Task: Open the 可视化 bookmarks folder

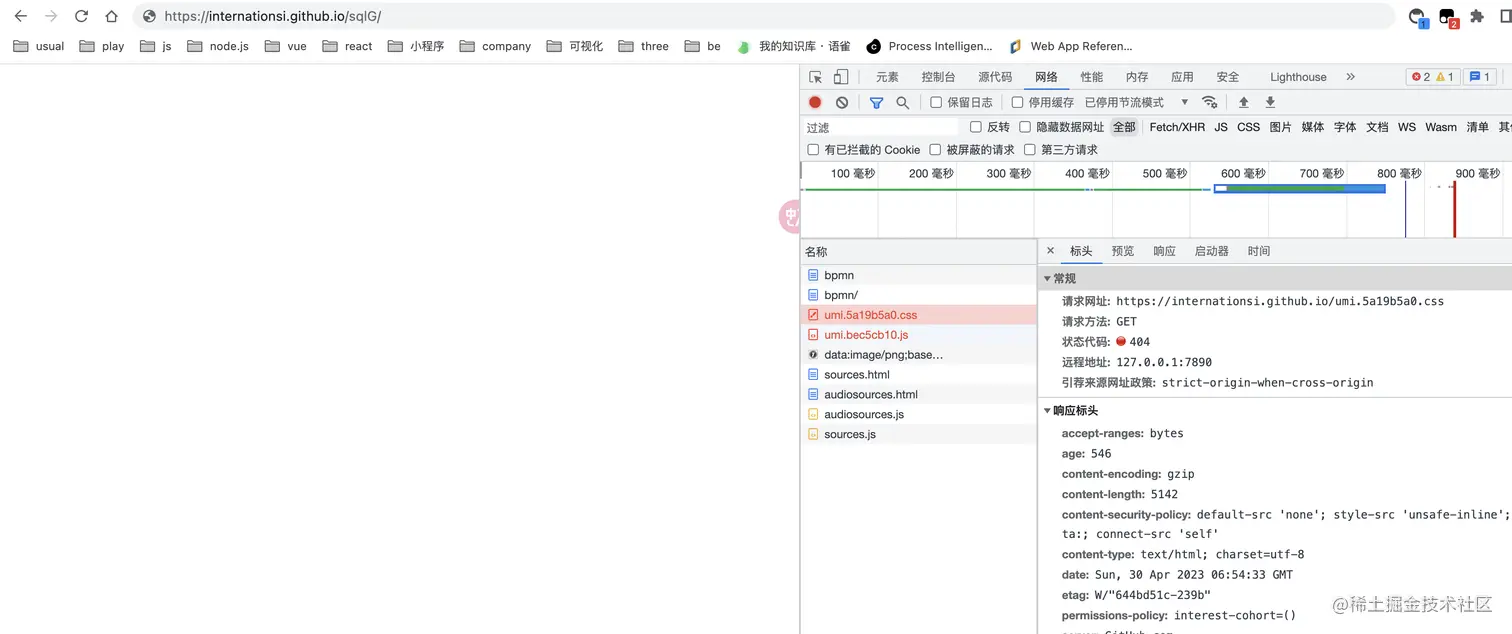Action: coord(575,46)
